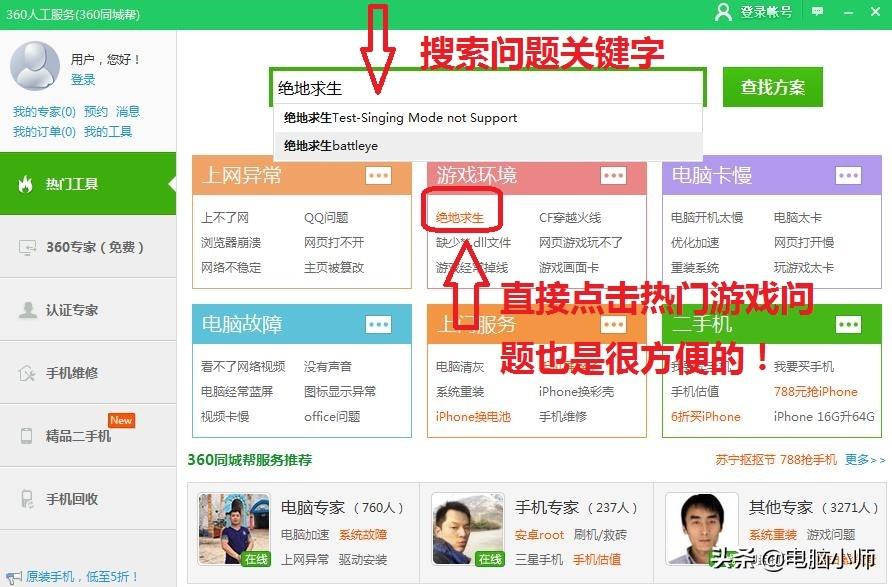
Task: Click 原装手机，低至5折！ banner link
Action: click(x=82, y=577)
